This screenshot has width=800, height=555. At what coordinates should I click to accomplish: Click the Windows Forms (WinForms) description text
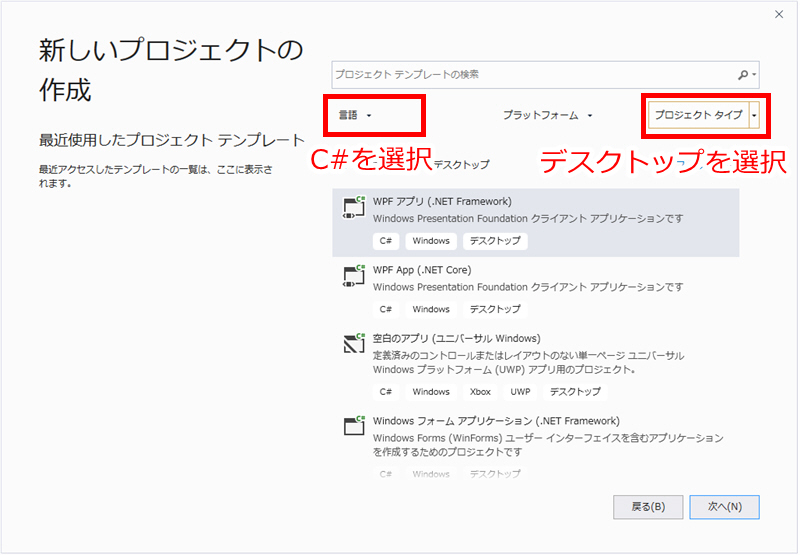(x=548, y=445)
